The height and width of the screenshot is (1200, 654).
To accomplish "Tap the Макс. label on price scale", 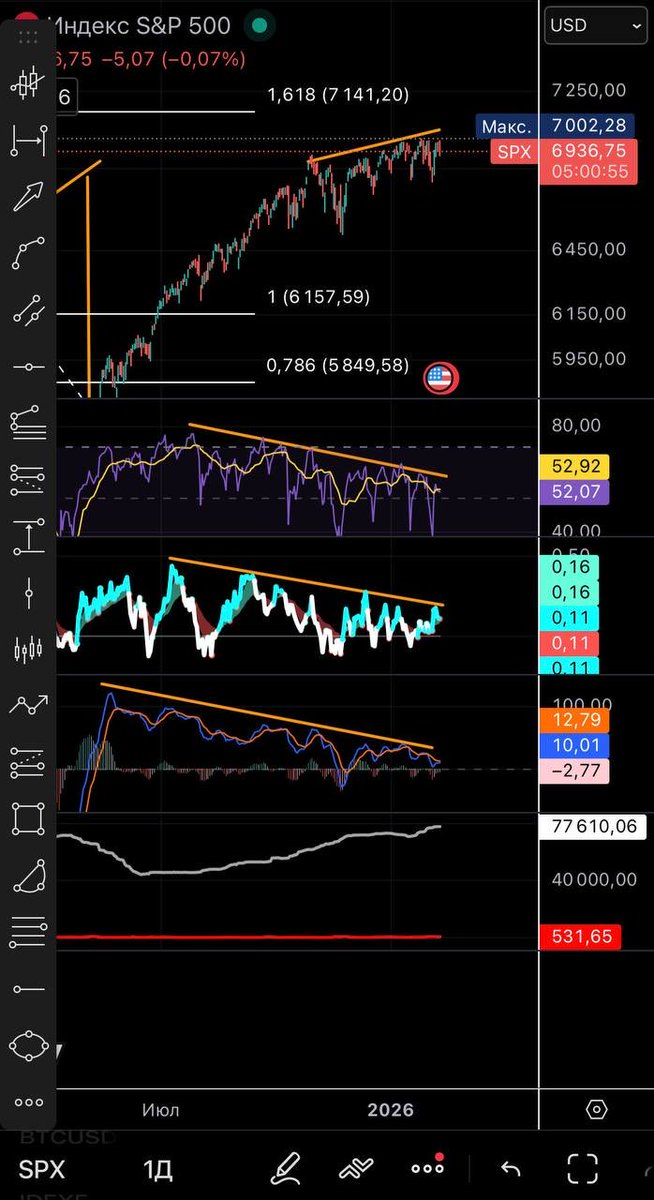I will (506, 127).
